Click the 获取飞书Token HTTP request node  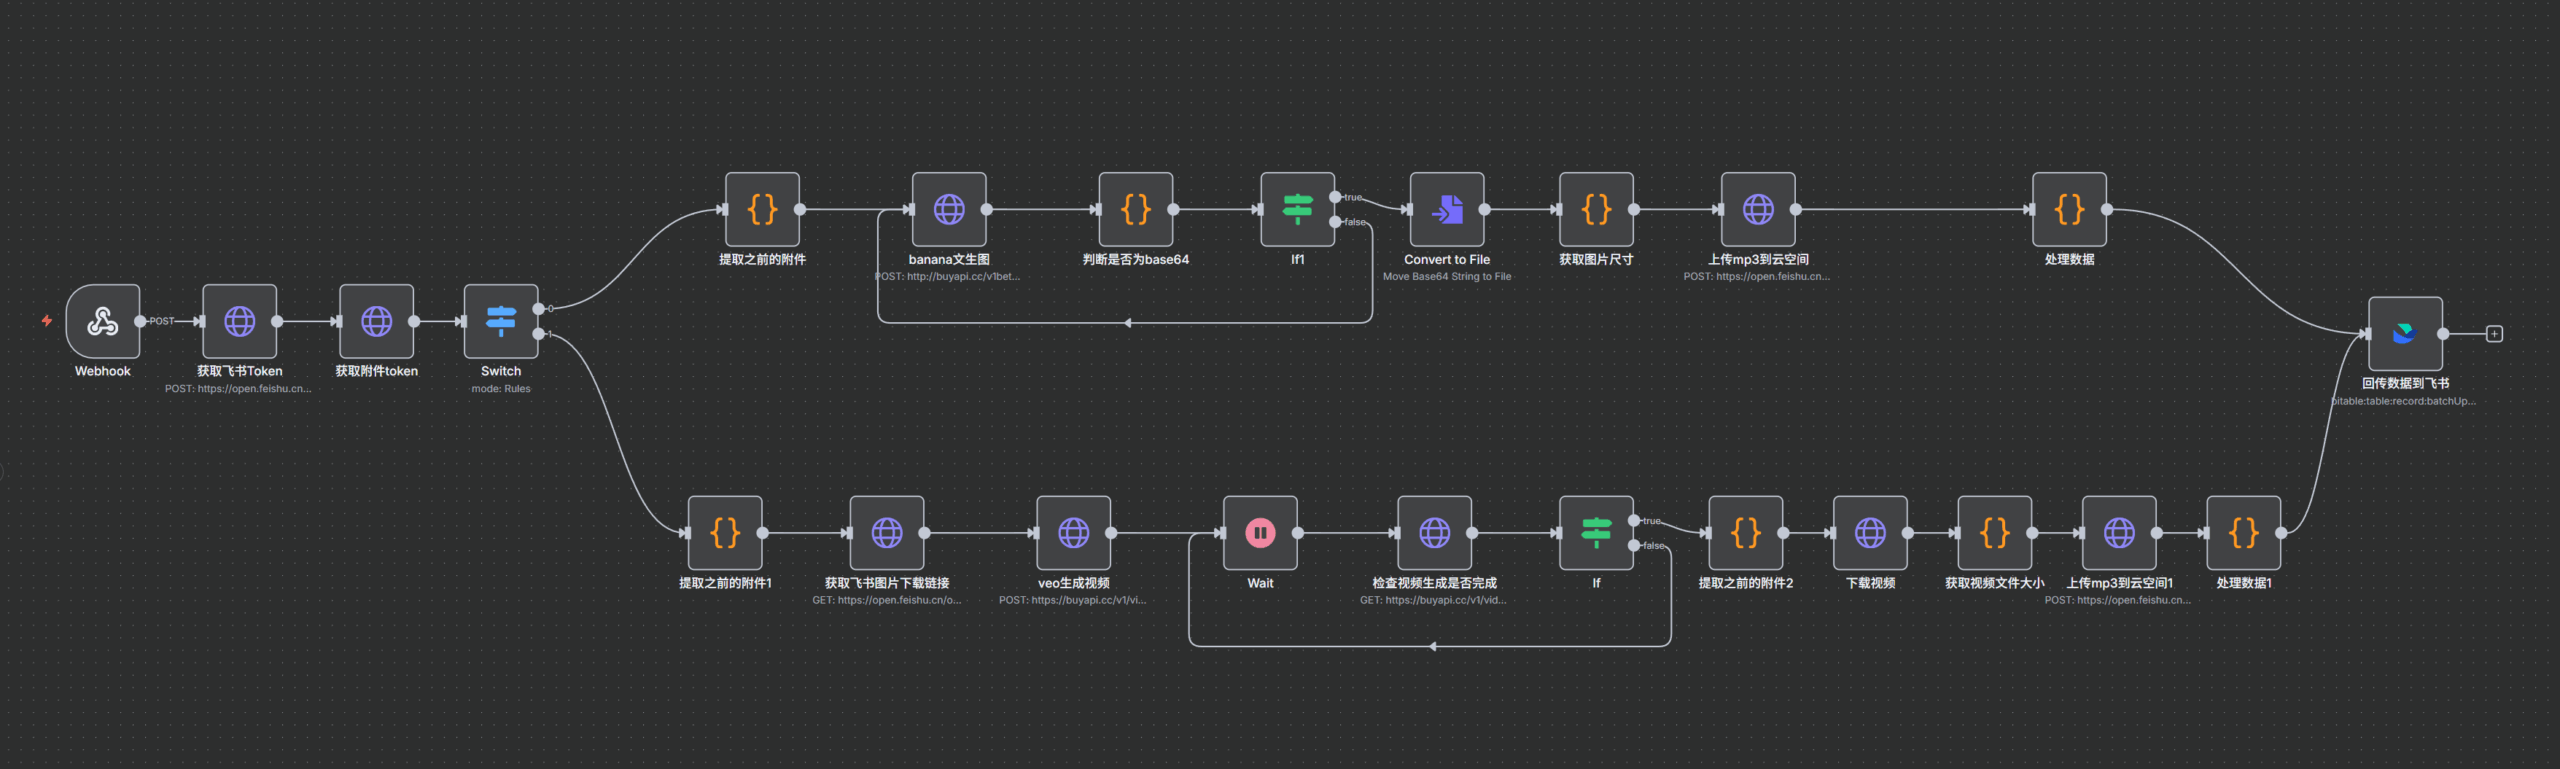tap(239, 321)
